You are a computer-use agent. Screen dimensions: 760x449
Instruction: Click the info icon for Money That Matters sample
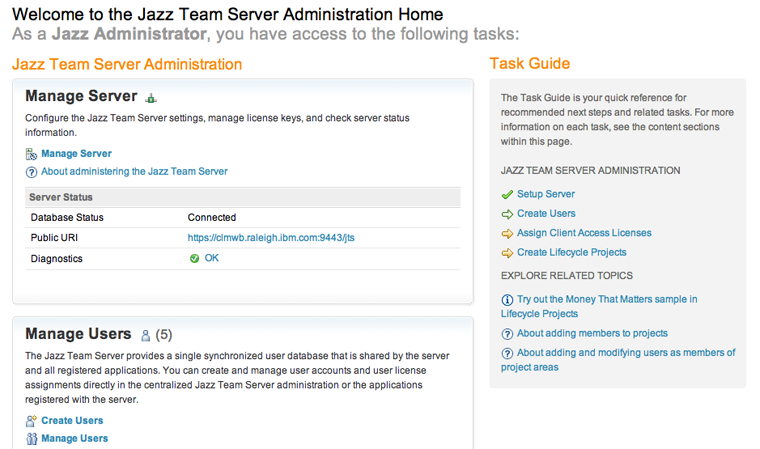pyautogui.click(x=506, y=300)
